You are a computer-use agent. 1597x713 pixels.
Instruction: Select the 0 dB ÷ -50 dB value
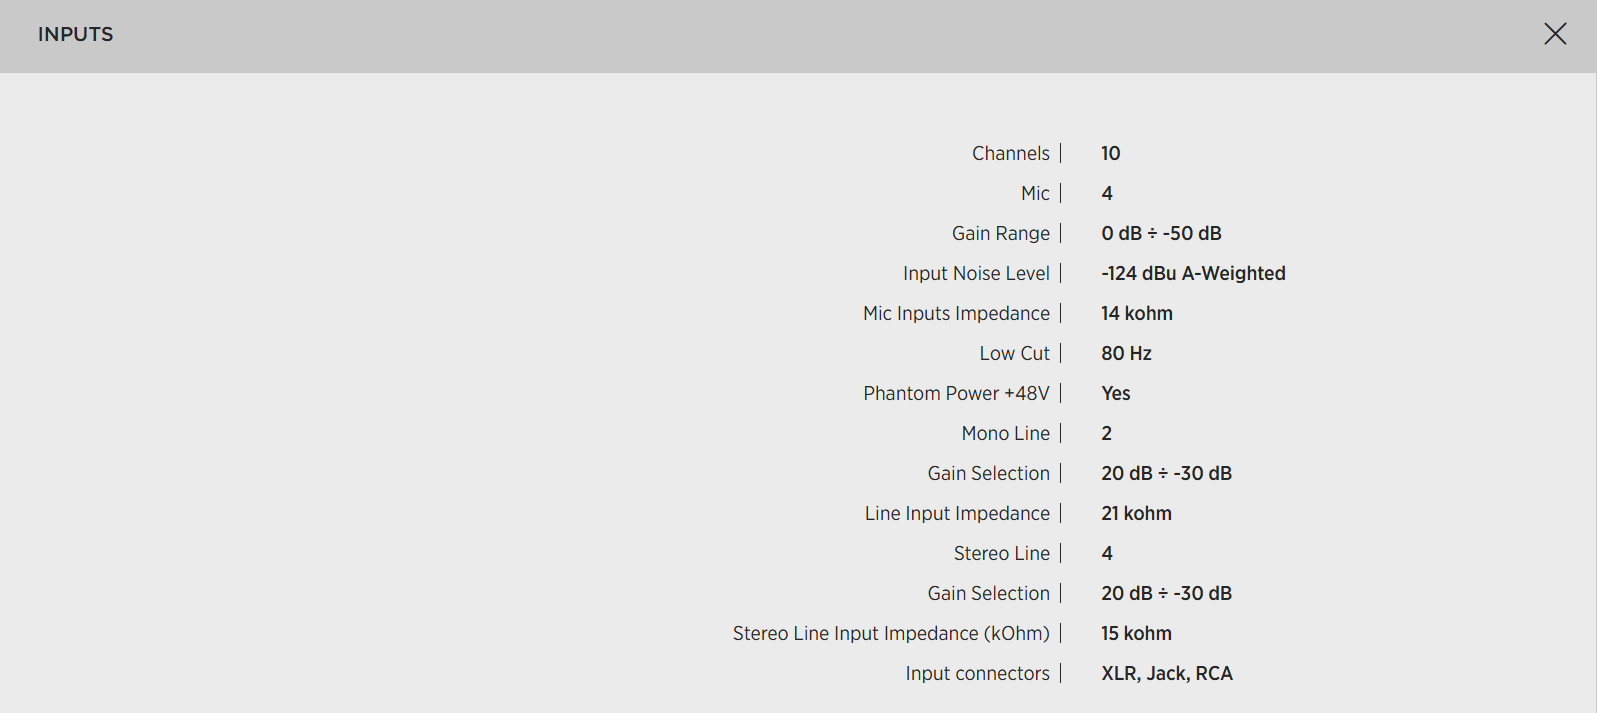[x=1161, y=233]
